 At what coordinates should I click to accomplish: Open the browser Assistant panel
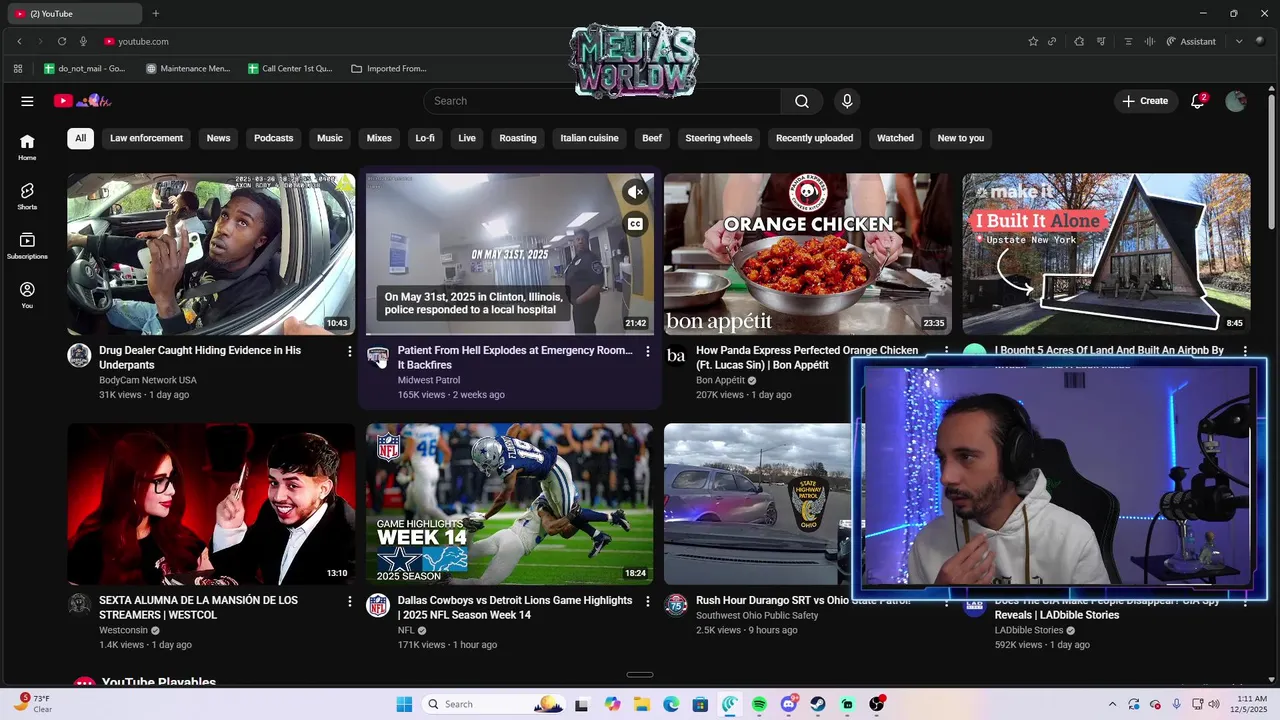coord(1191,41)
